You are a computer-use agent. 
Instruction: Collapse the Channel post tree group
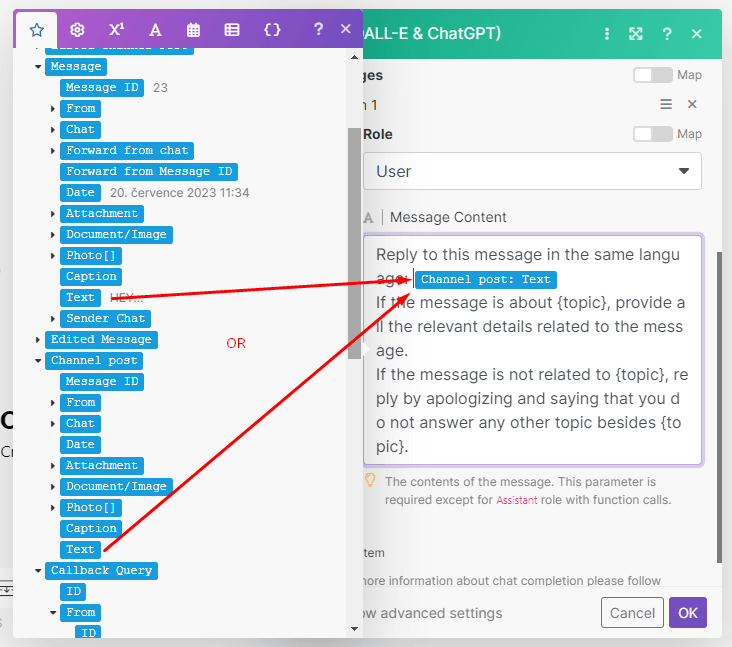click(39, 361)
